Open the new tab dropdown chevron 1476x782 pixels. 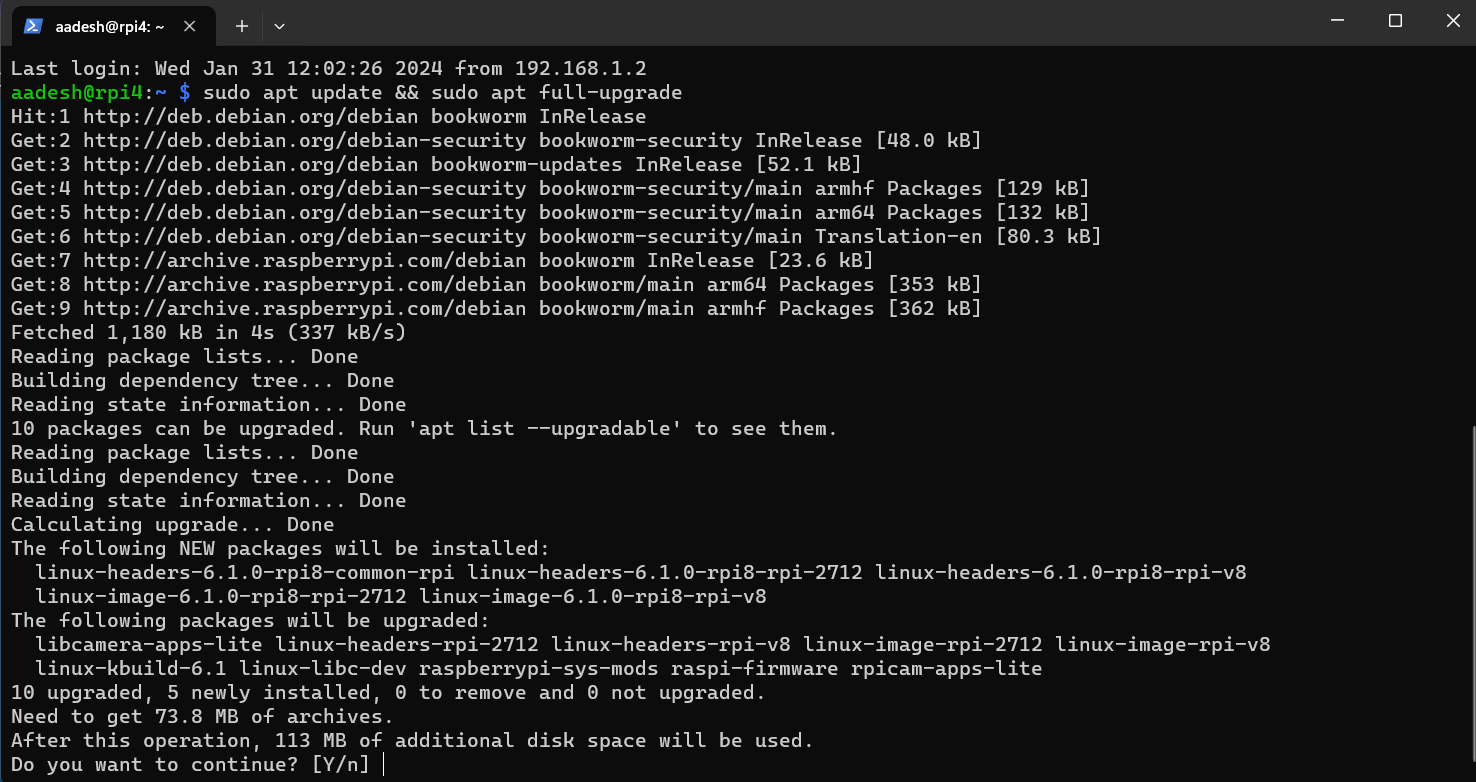tap(278, 27)
